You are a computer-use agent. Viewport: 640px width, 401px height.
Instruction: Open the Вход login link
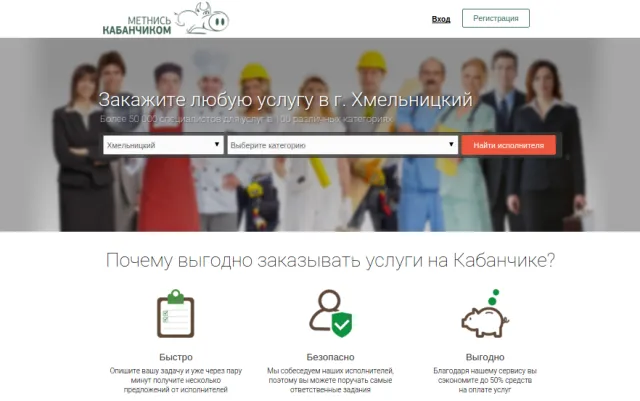(441, 19)
